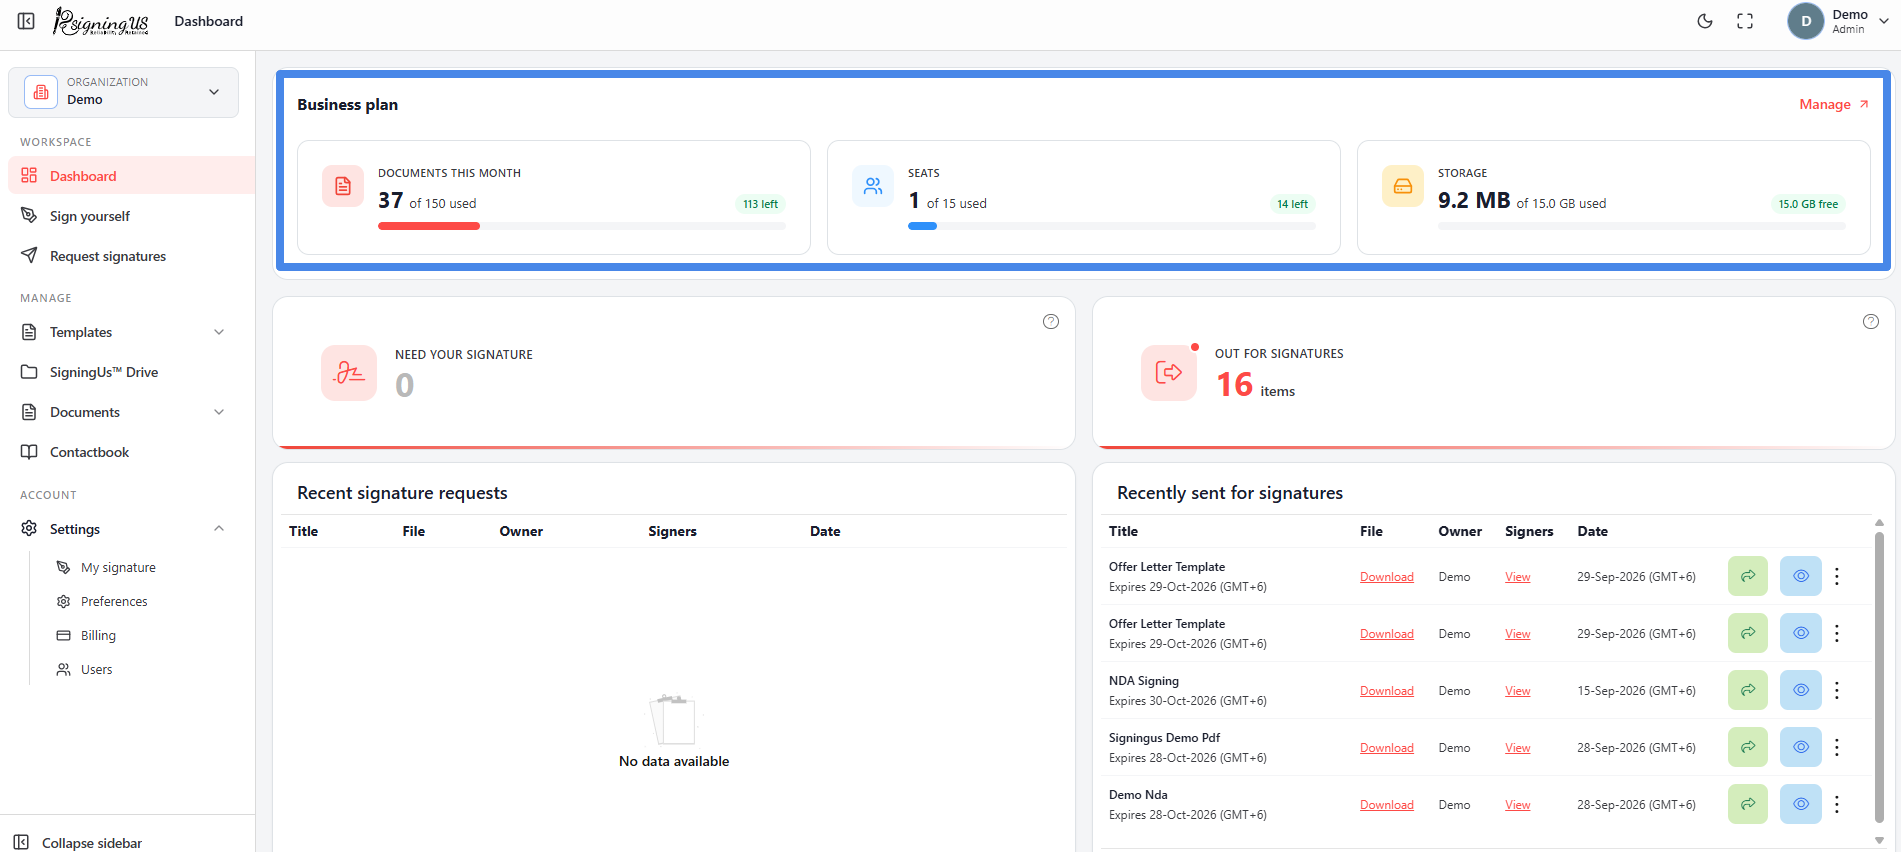Screen dimensions: 1901x852
Task: Preview the Signingus Demo Pdf document
Action: point(1801,747)
